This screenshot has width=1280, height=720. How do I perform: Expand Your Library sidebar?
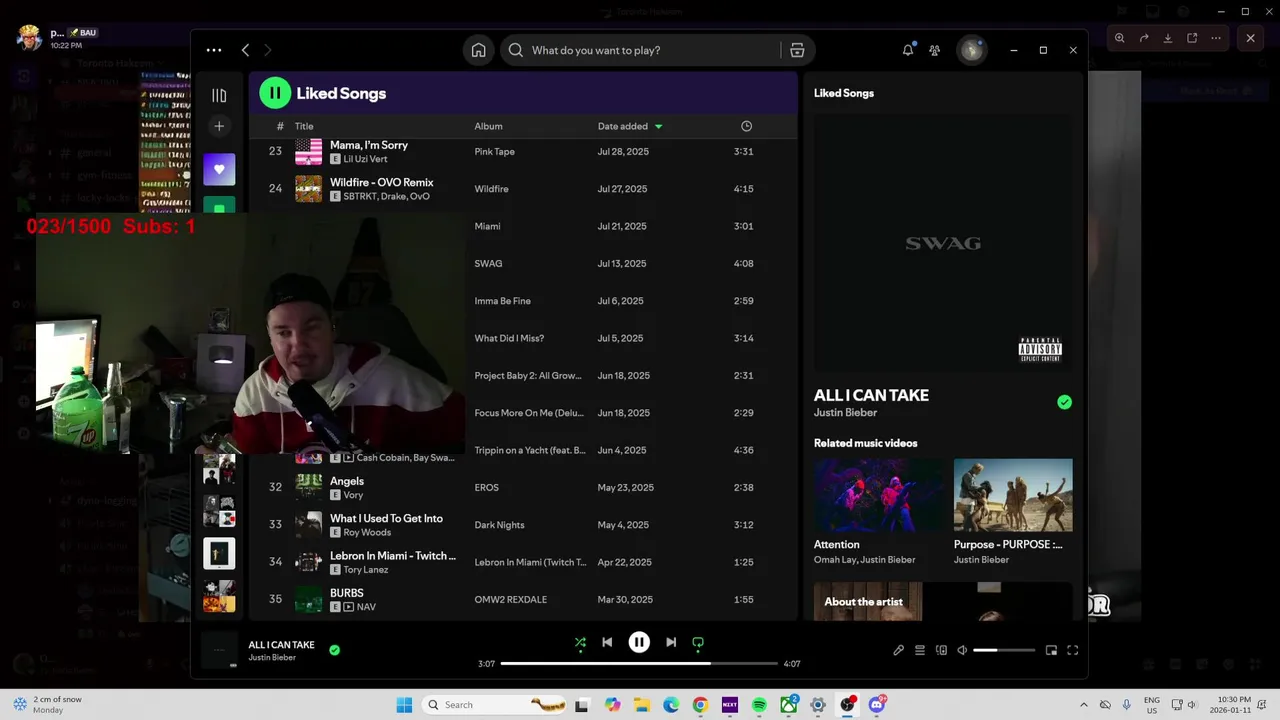coord(219,95)
